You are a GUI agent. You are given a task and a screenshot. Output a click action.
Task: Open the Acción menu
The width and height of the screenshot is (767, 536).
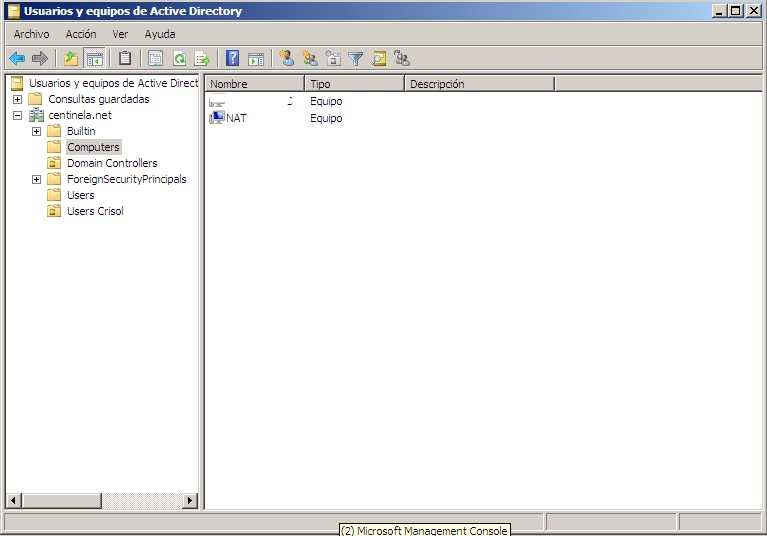(x=81, y=34)
